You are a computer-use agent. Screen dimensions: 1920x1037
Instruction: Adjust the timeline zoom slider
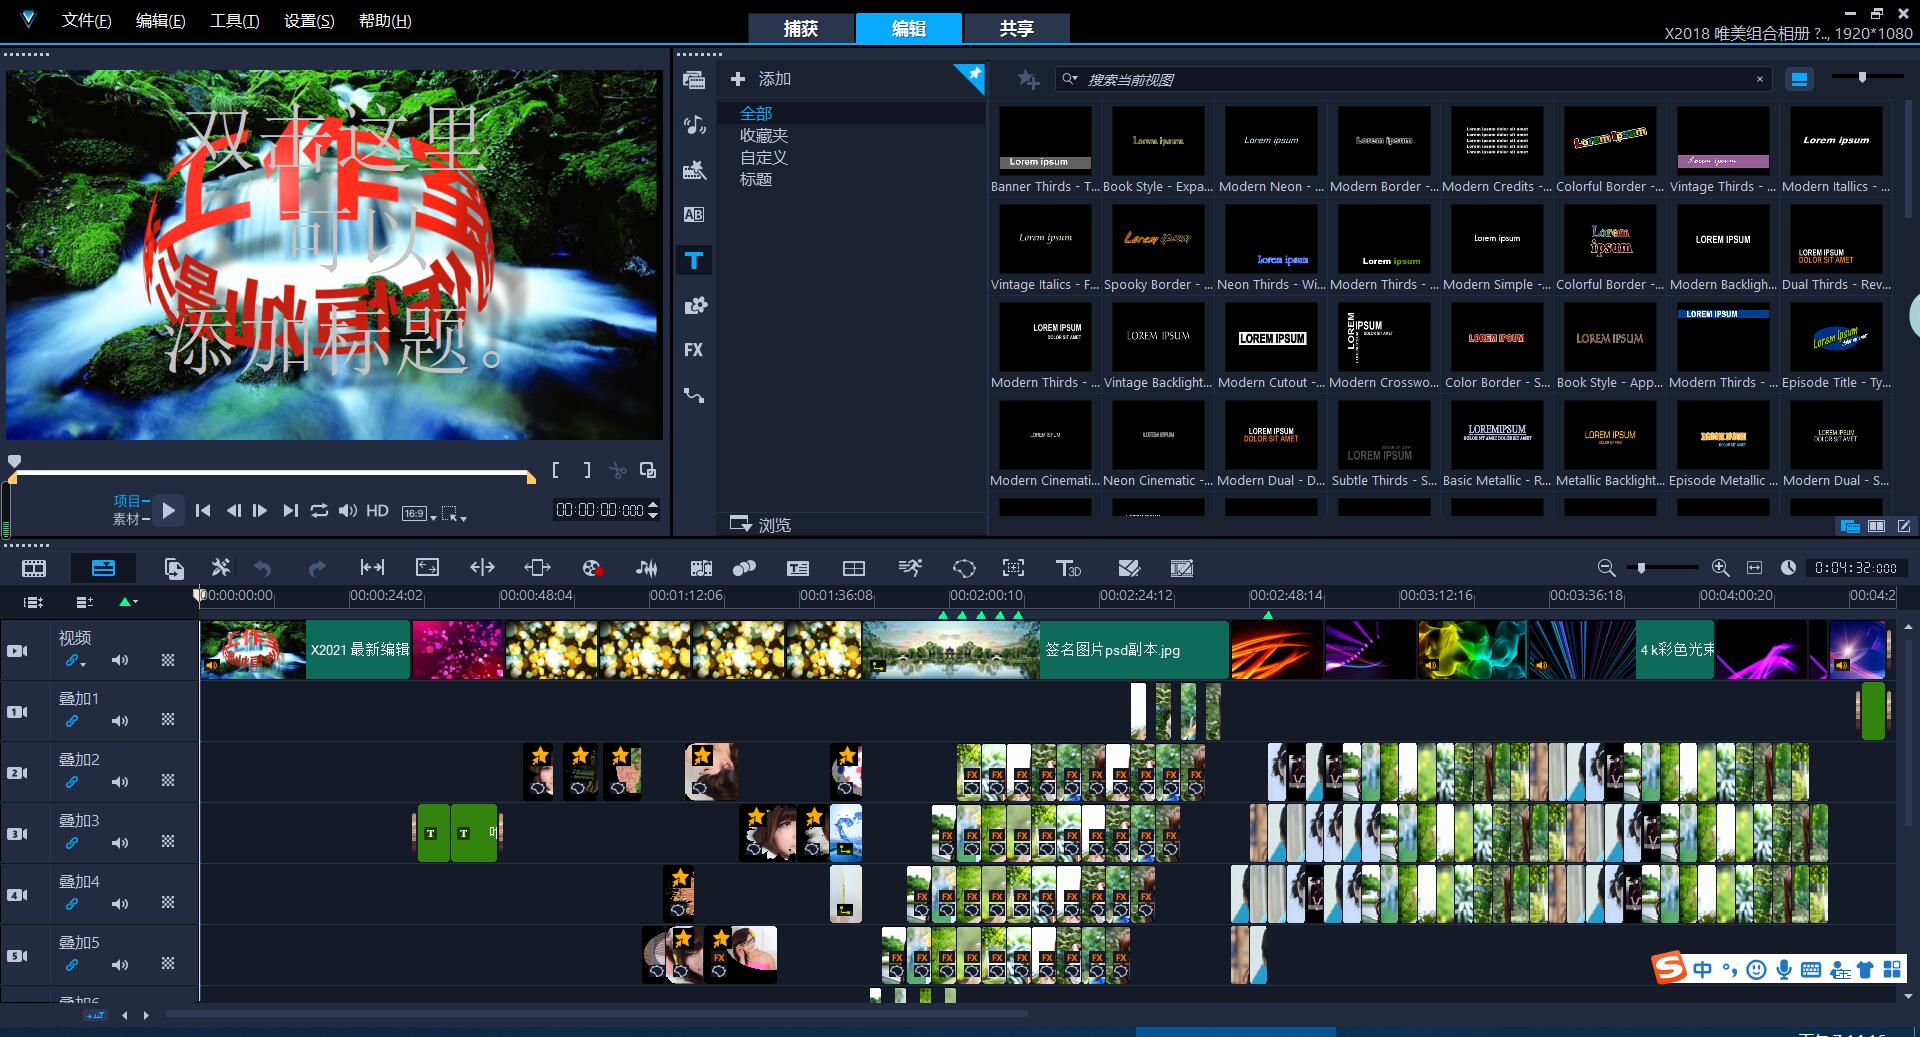point(1641,567)
